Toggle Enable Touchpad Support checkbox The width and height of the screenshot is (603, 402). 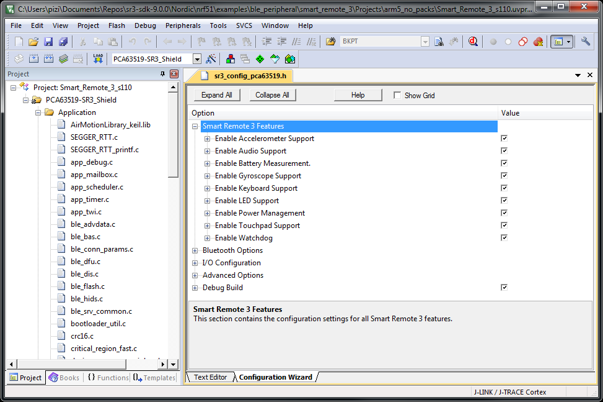[504, 225]
